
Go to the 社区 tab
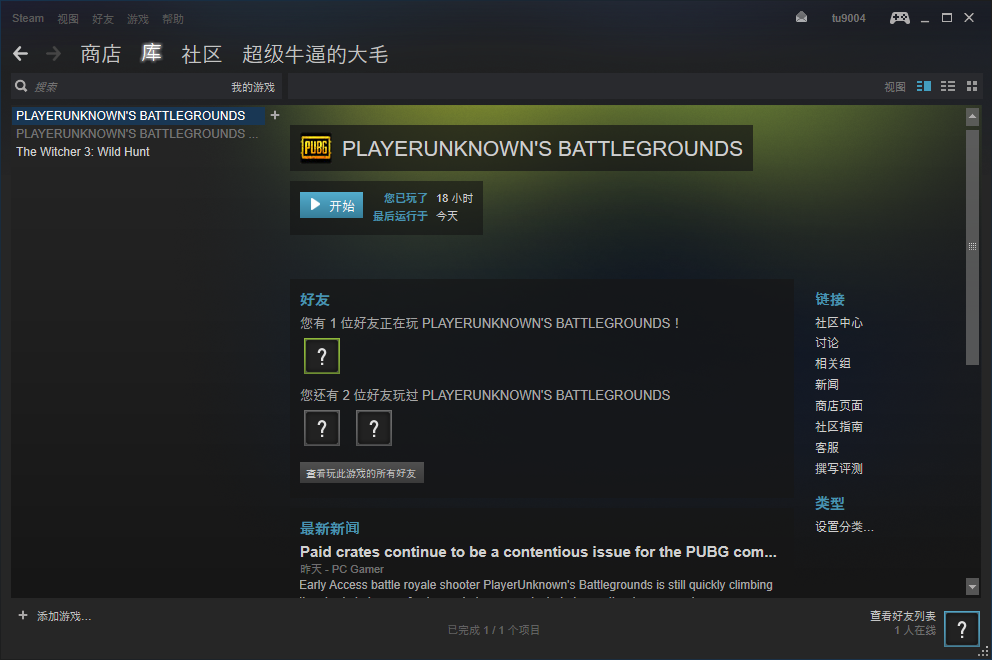(202, 54)
